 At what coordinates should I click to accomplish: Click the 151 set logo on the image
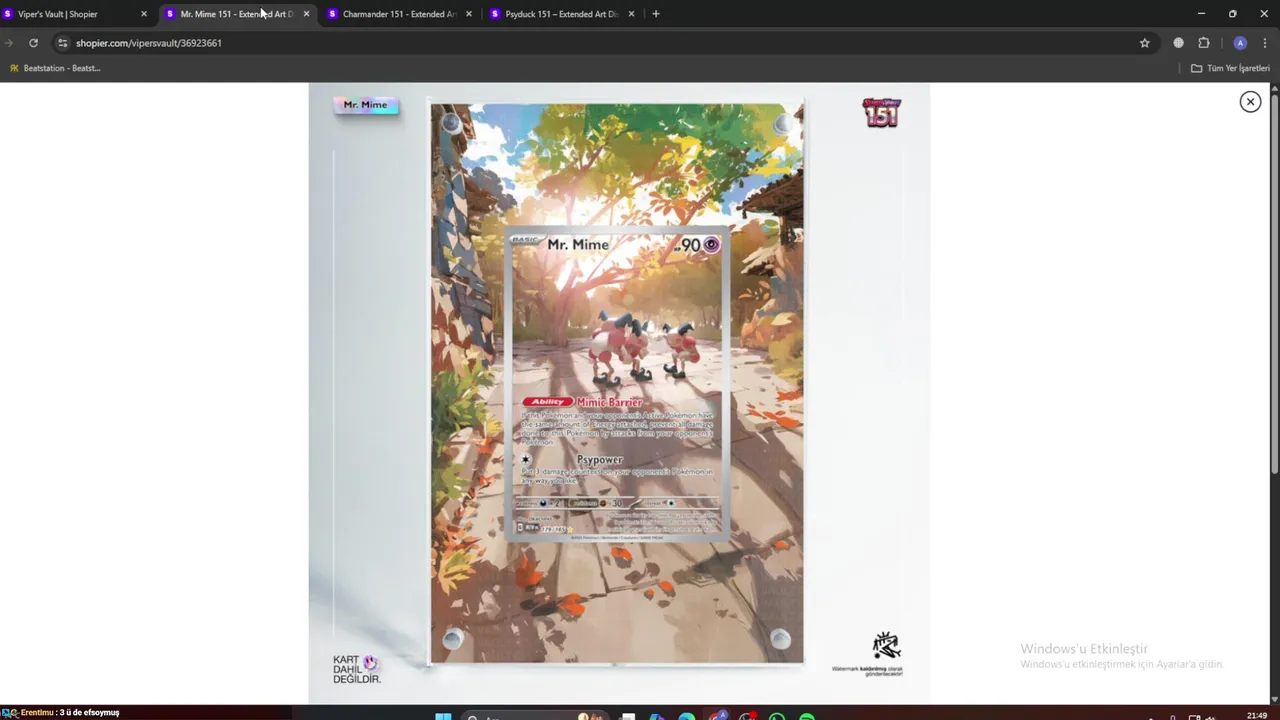[882, 113]
